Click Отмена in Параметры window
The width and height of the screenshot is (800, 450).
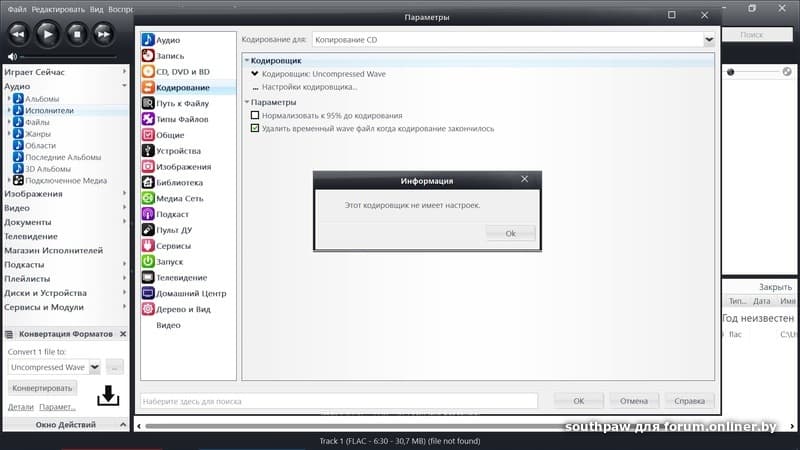pos(634,401)
